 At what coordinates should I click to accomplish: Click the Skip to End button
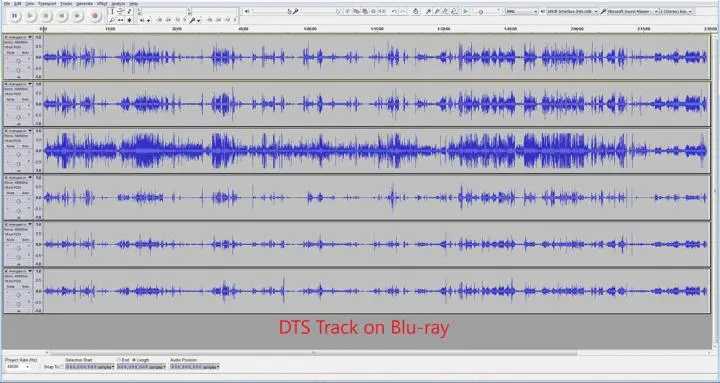point(78,15)
